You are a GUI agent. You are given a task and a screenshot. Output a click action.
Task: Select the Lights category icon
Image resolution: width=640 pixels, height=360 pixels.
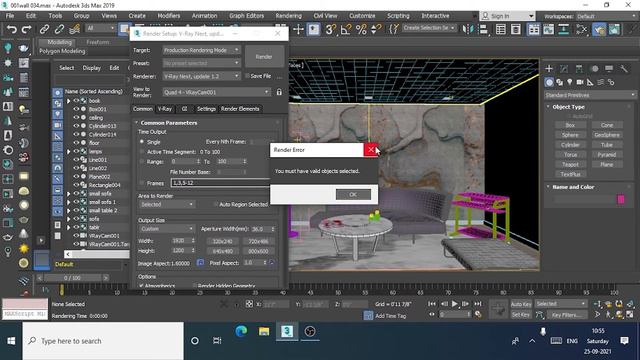tap(570, 82)
